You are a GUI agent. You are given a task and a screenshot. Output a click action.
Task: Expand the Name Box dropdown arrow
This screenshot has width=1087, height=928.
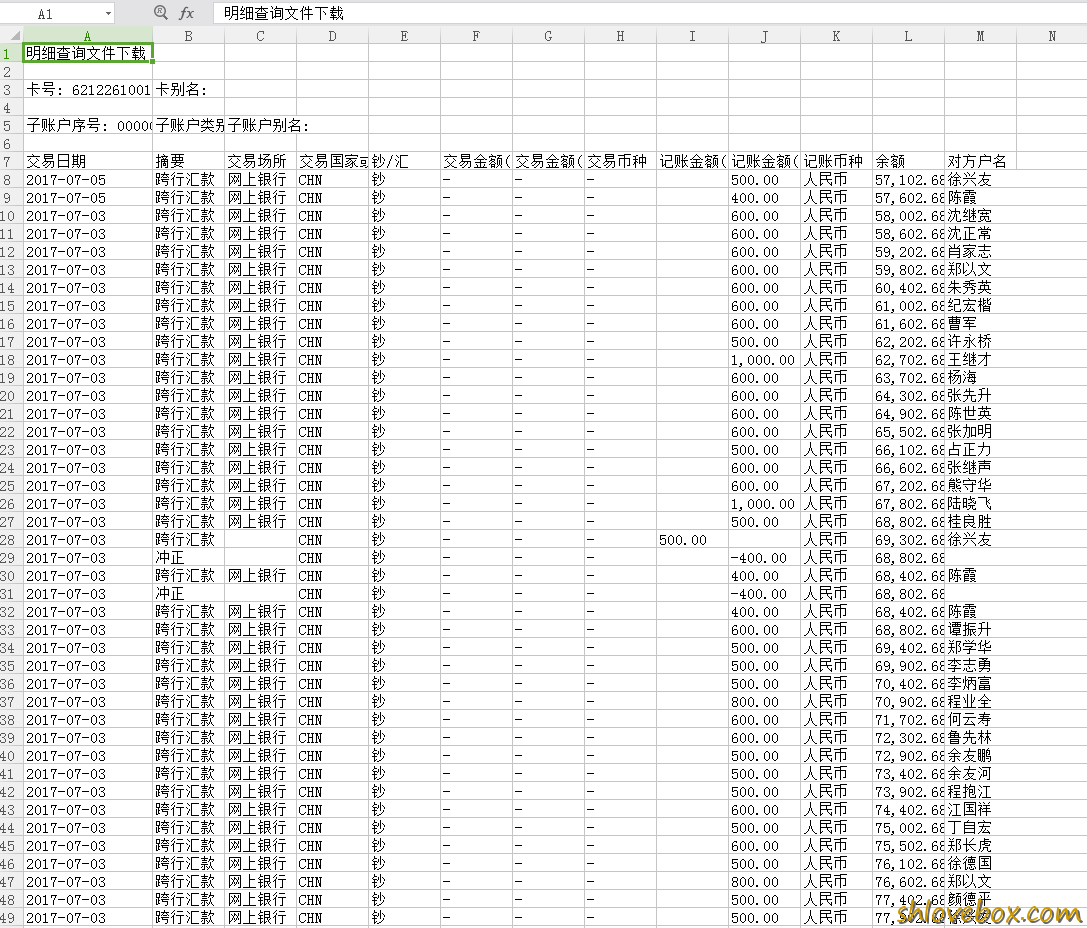[x=108, y=13]
